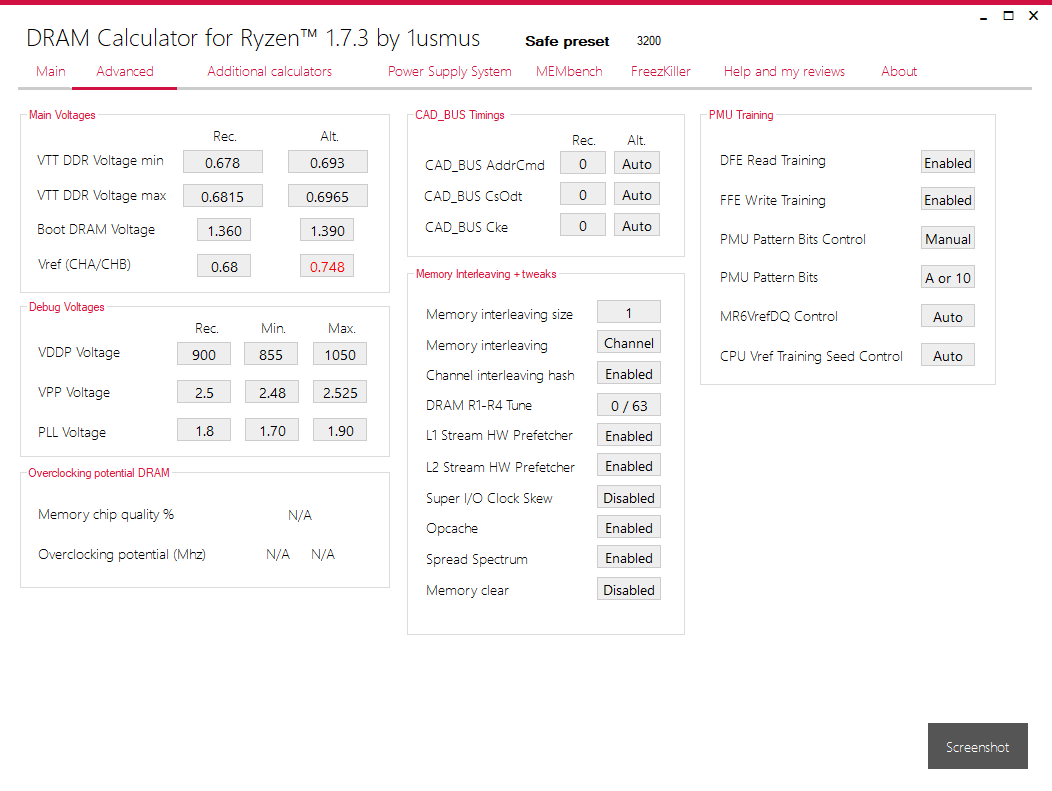
Task: Open Help and my reviews tab
Action: point(784,71)
